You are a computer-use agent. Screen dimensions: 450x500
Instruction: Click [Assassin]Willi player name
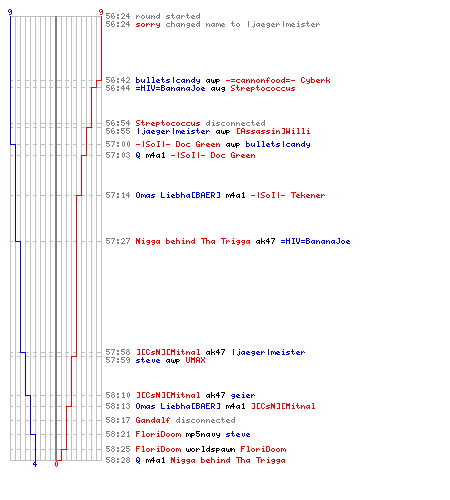(273, 131)
